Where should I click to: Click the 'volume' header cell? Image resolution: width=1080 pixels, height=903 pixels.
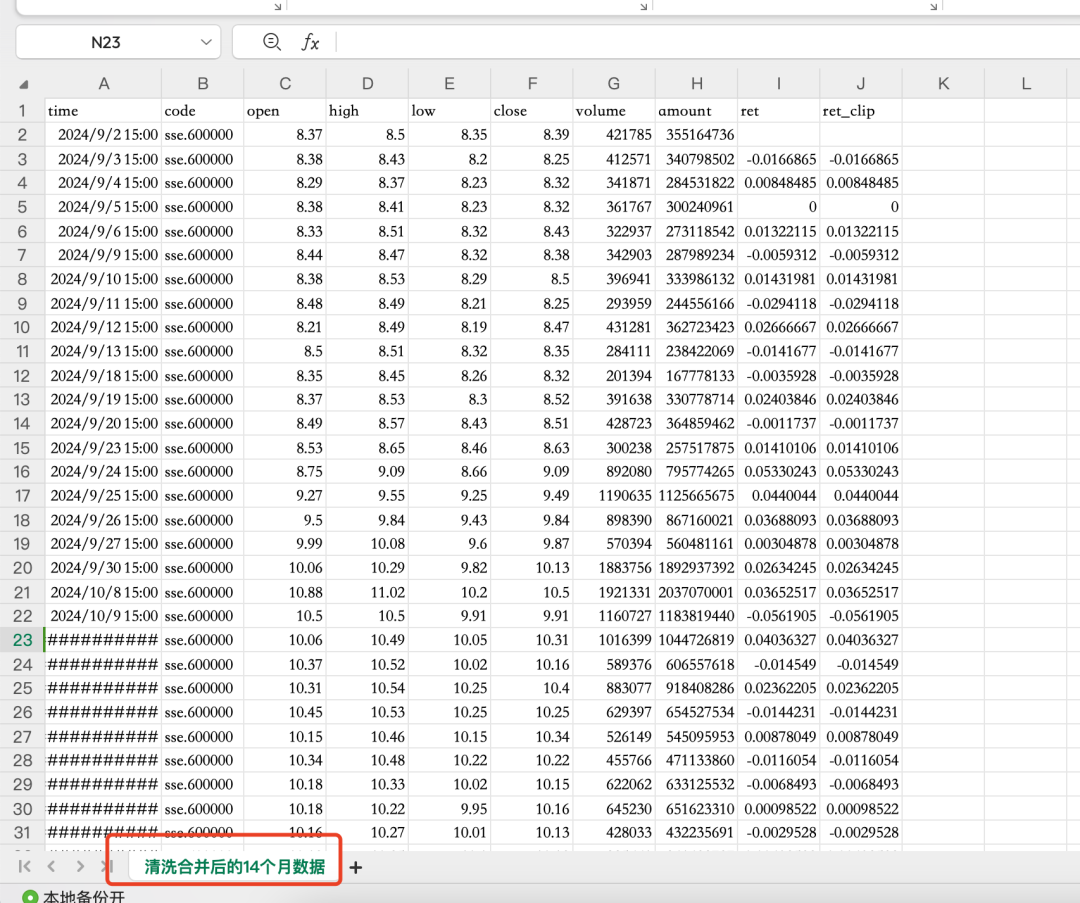tap(614, 111)
